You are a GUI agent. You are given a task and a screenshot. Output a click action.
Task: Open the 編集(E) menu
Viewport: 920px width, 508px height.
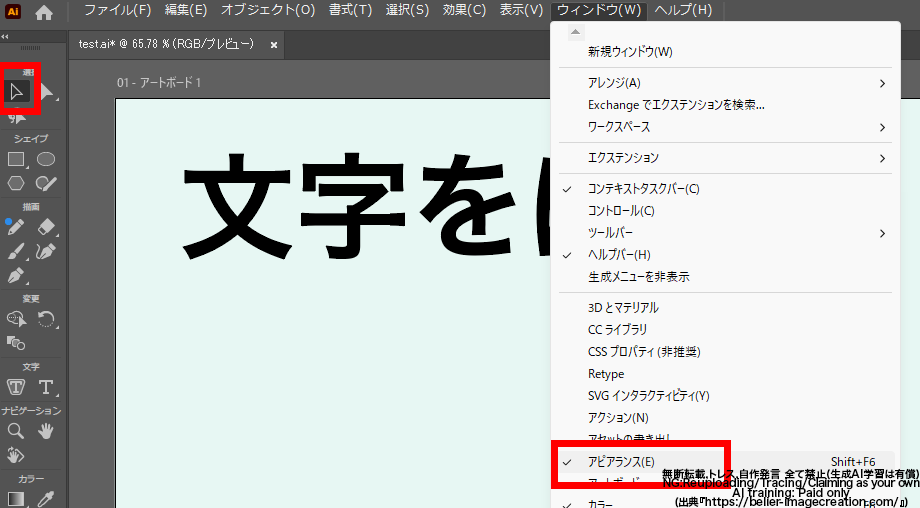click(x=186, y=10)
